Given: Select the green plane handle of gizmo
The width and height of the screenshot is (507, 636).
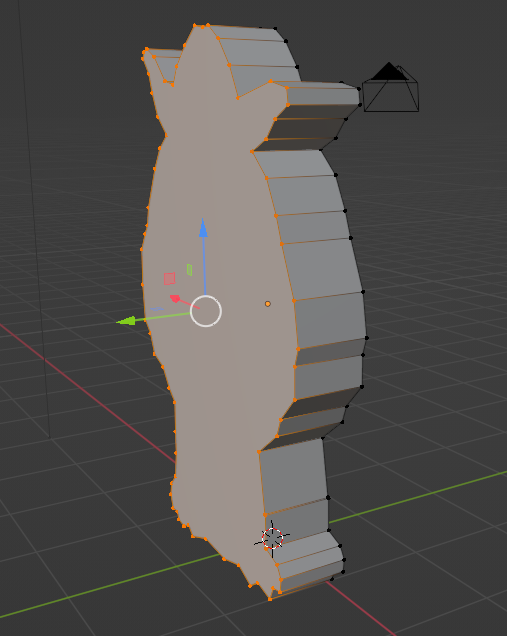Looking at the screenshot, I should [189, 270].
